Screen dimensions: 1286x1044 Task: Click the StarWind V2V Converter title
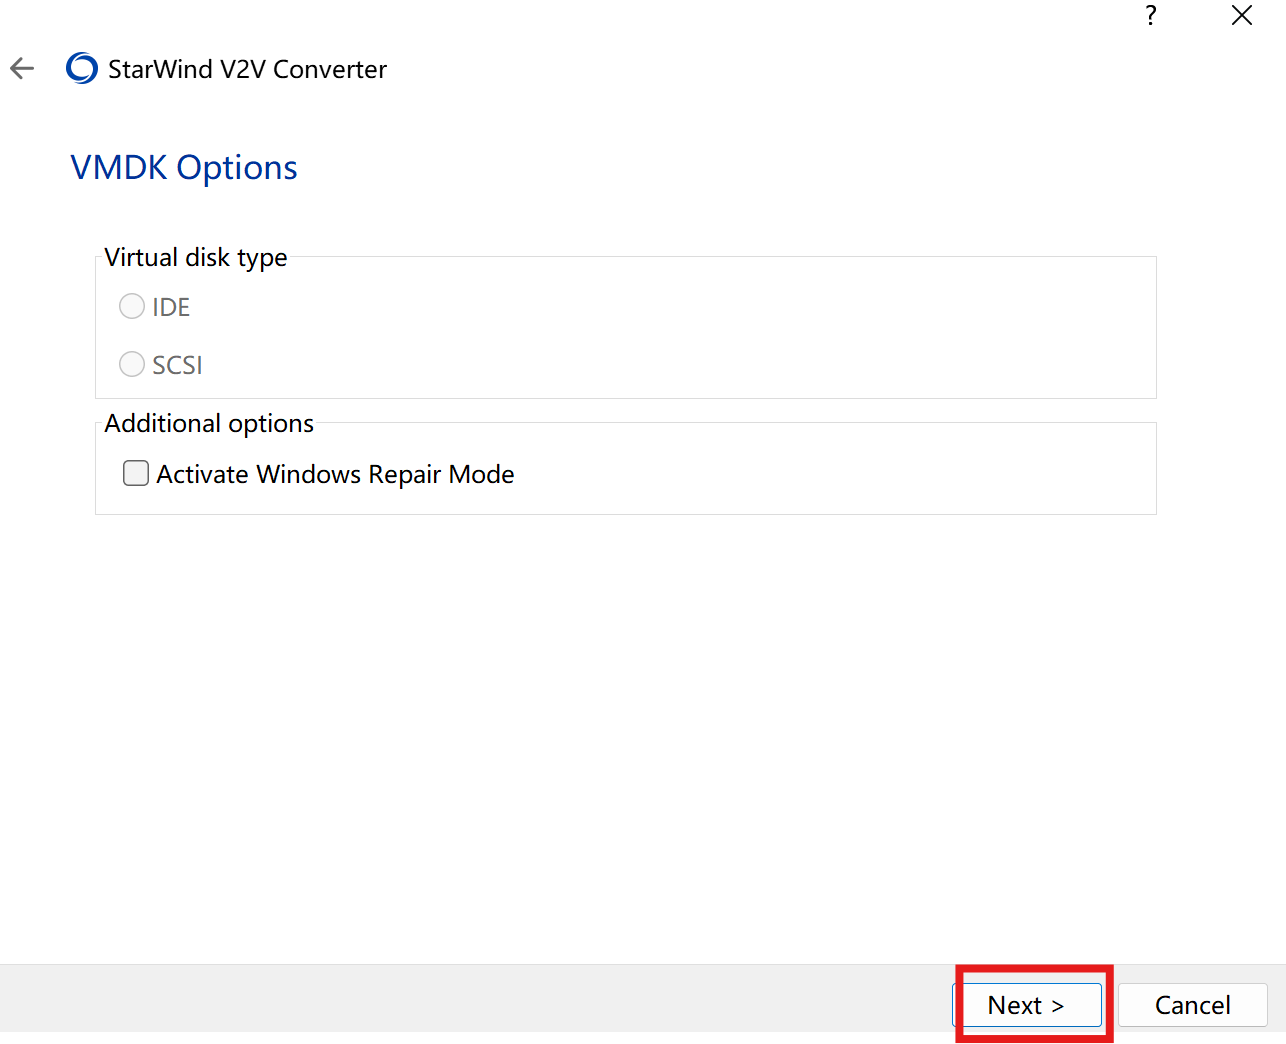pyautogui.click(x=247, y=69)
